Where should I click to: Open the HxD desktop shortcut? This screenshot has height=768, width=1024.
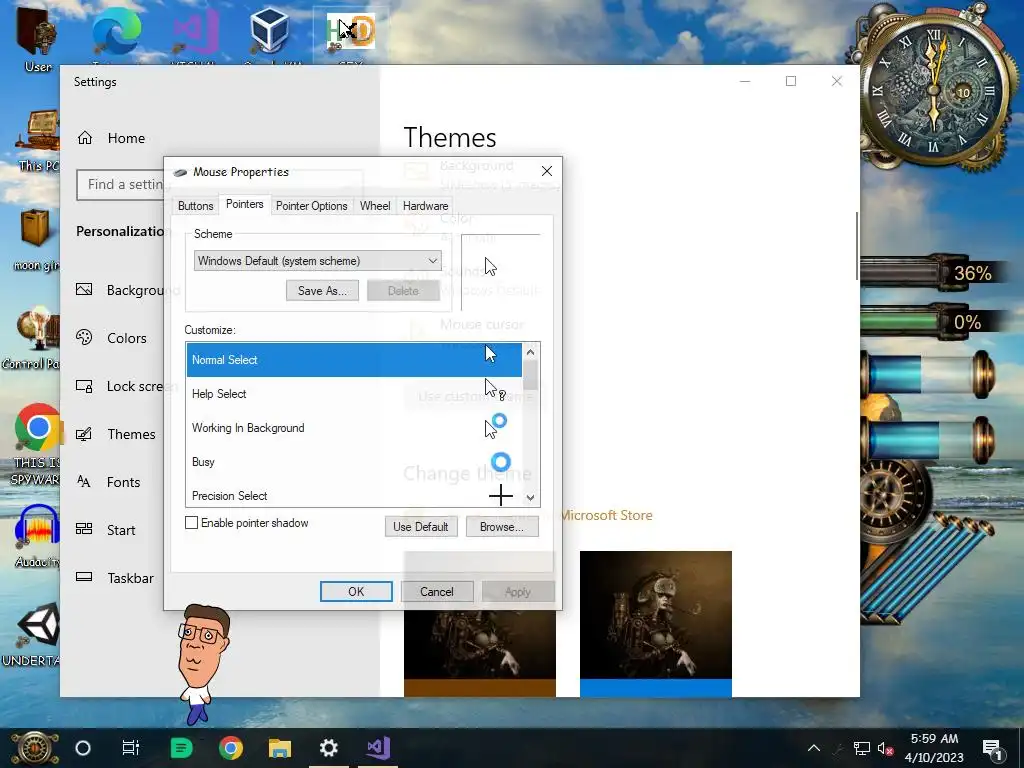[x=351, y=33]
